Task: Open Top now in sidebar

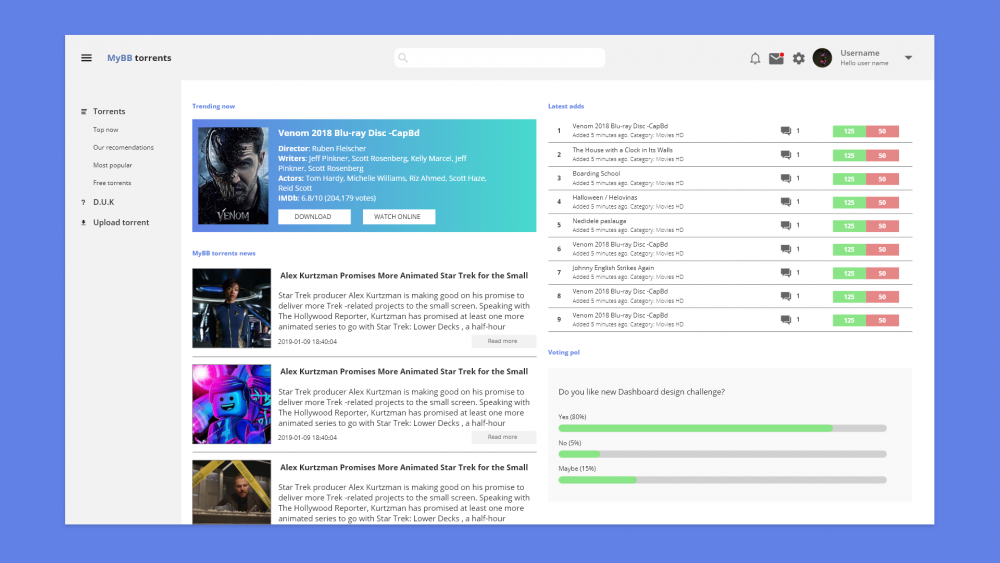Action: [x=106, y=130]
